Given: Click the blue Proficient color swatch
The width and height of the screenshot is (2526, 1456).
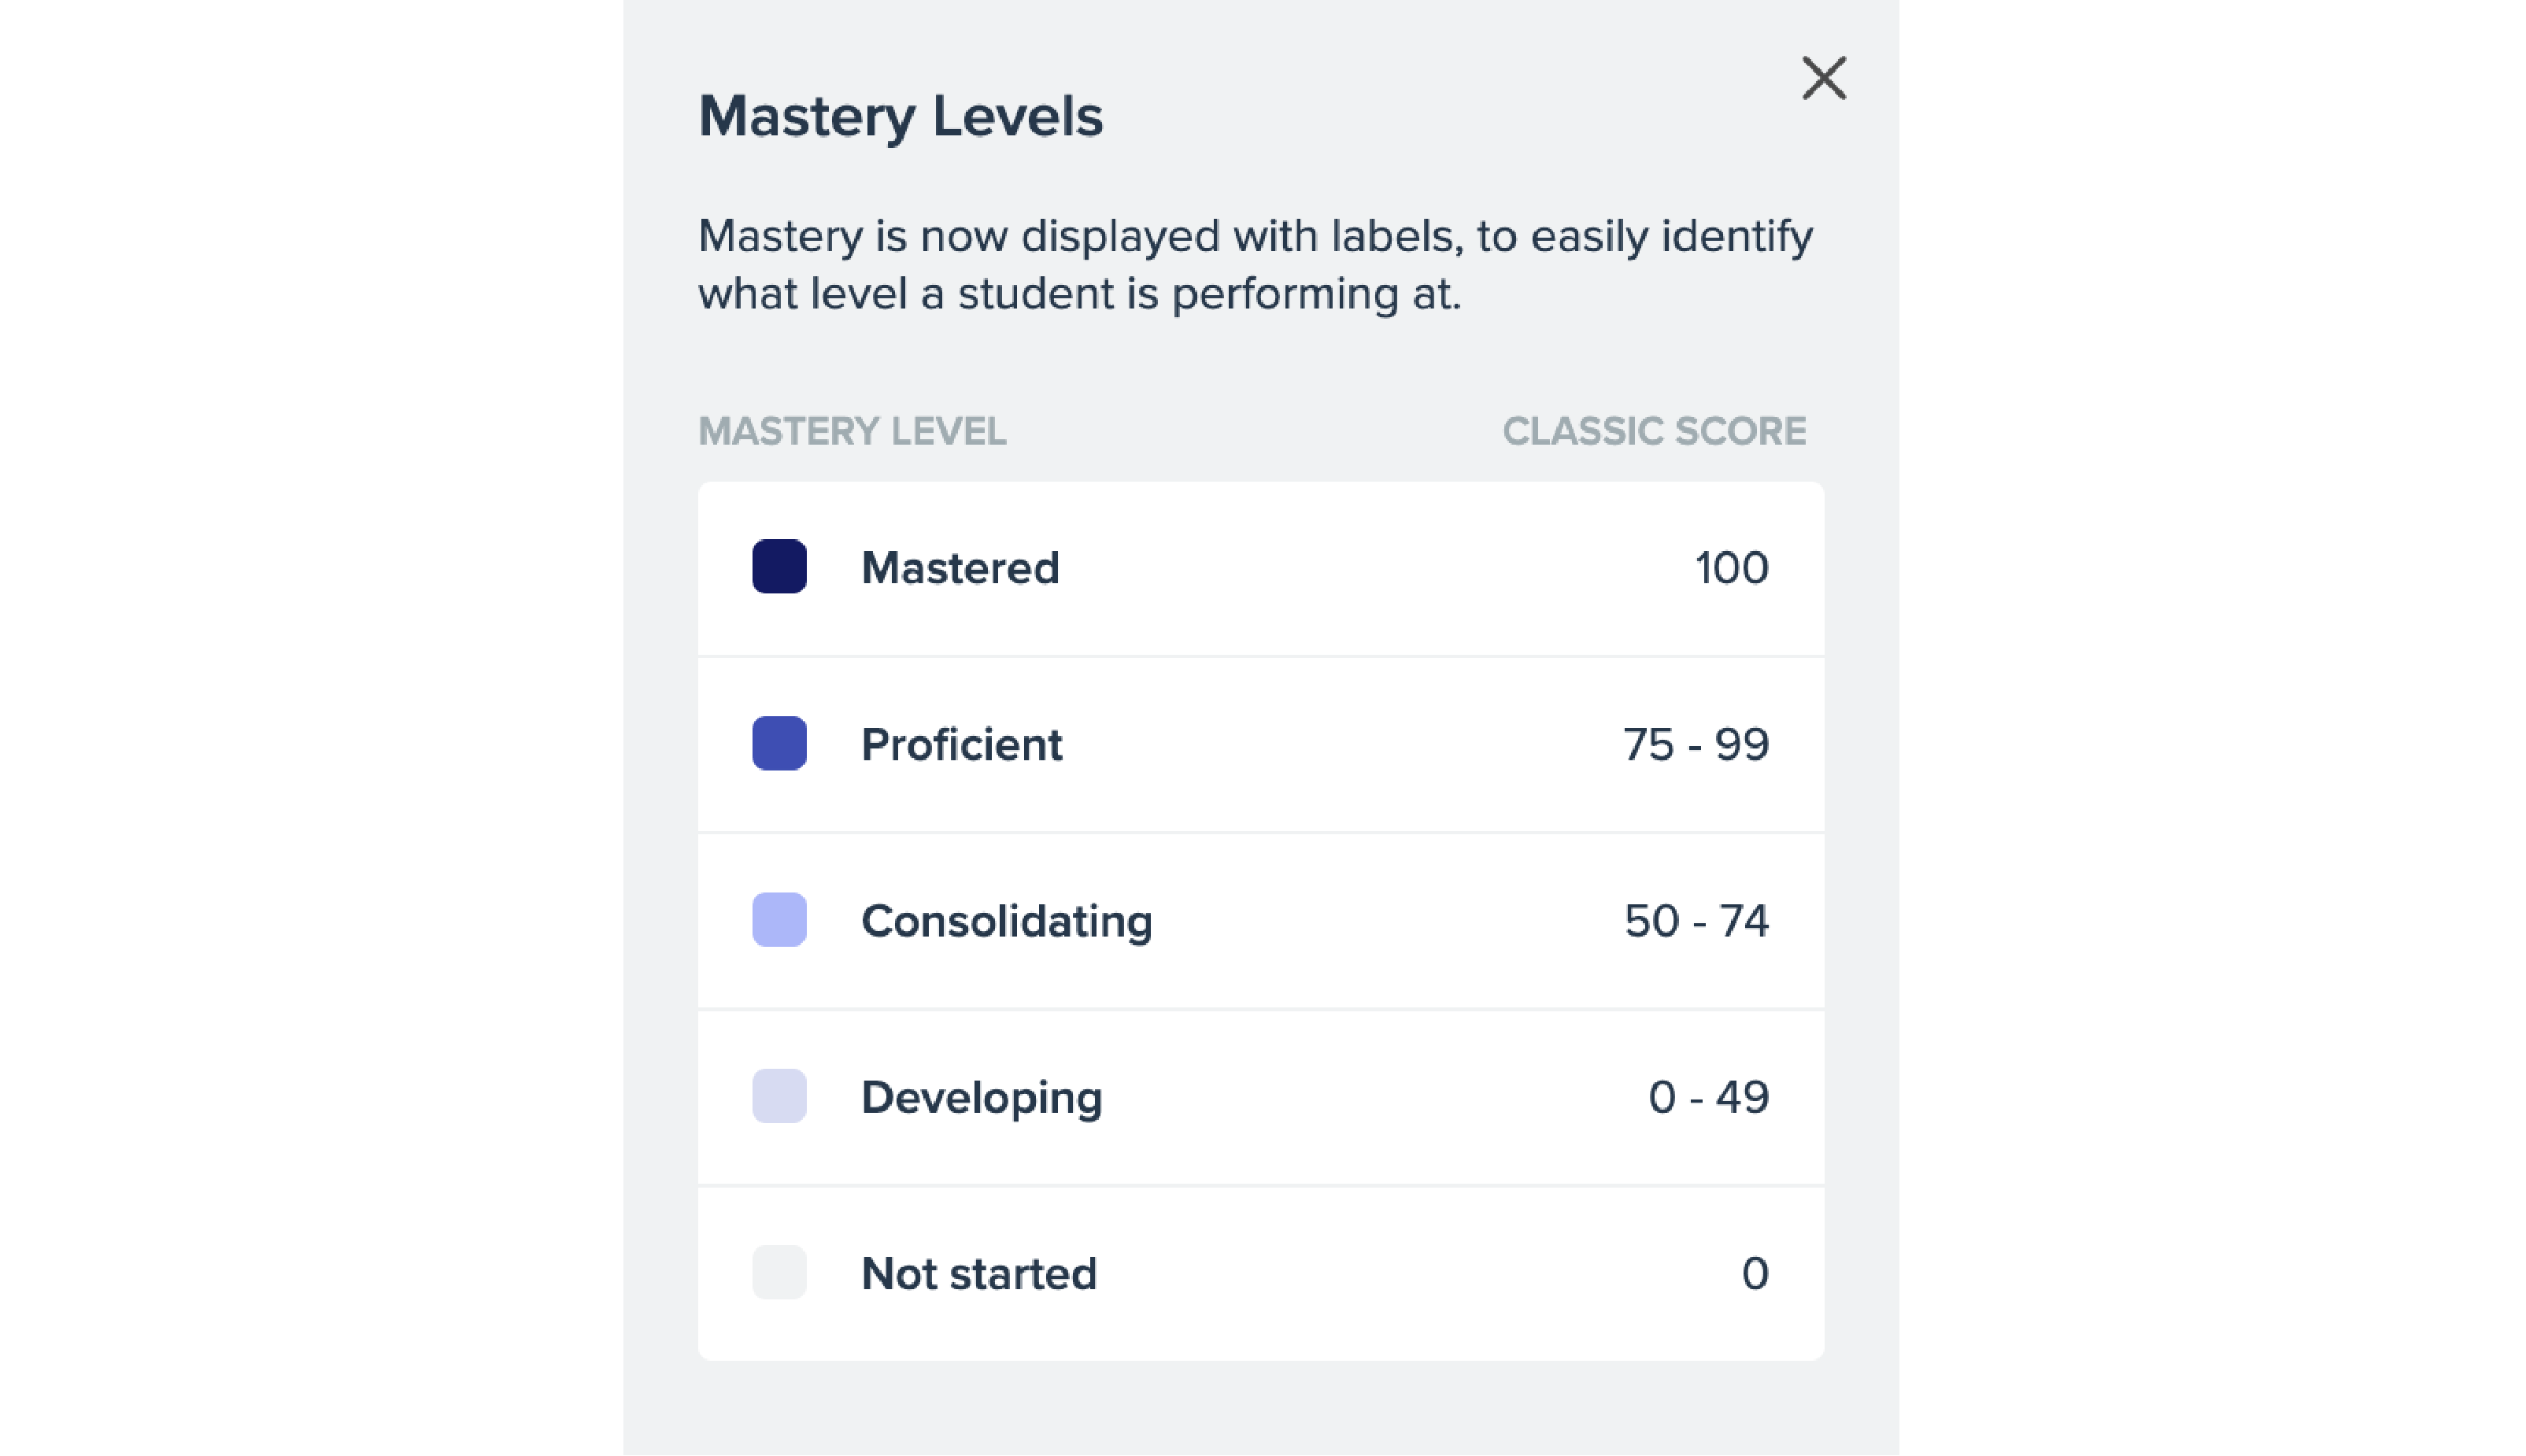Looking at the screenshot, I should [779, 743].
